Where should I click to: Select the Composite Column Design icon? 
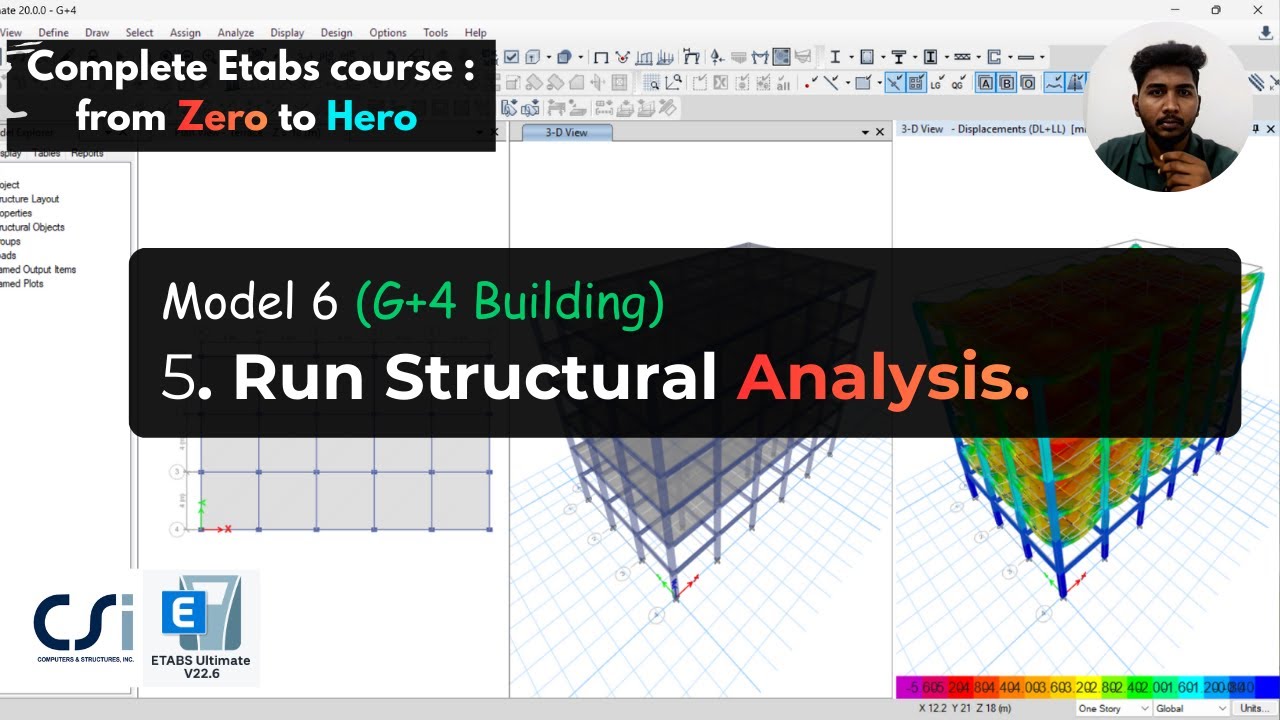930,57
